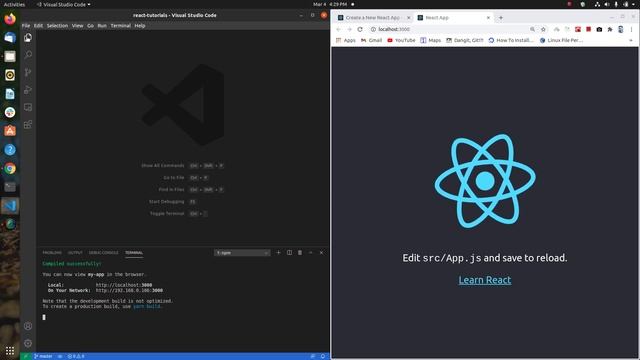The height and width of the screenshot is (360, 640).
Task: Open the Accounts icon in VS Code activity bar
Action: pyautogui.click(x=28, y=326)
